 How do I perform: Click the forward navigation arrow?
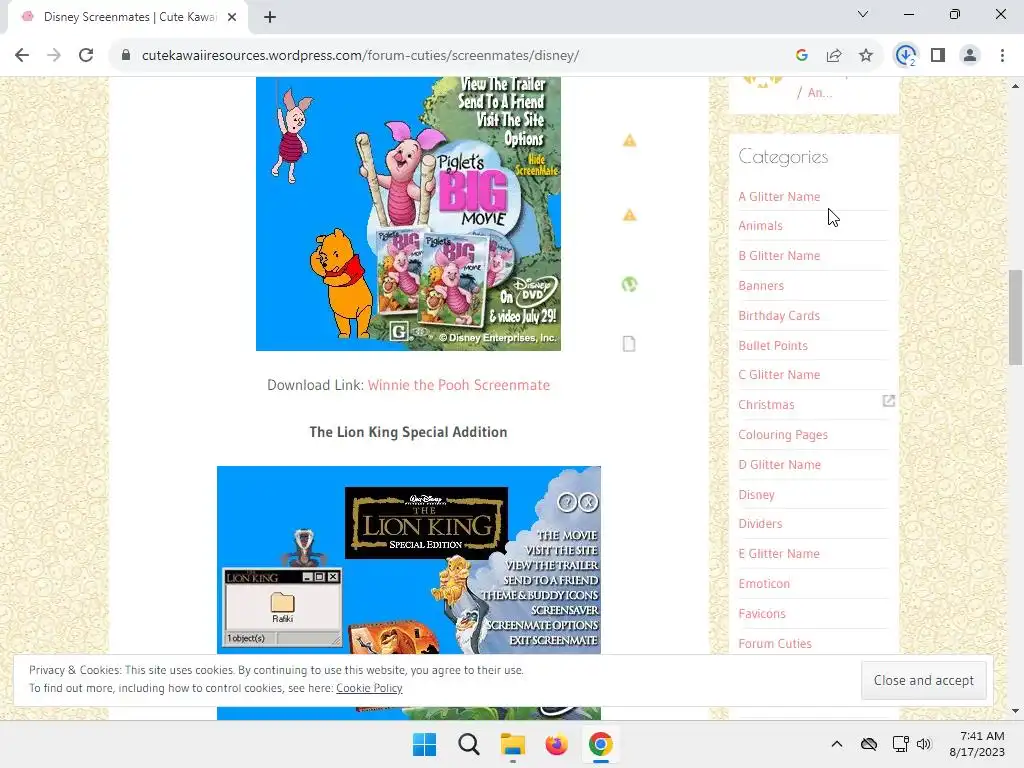[x=54, y=56]
